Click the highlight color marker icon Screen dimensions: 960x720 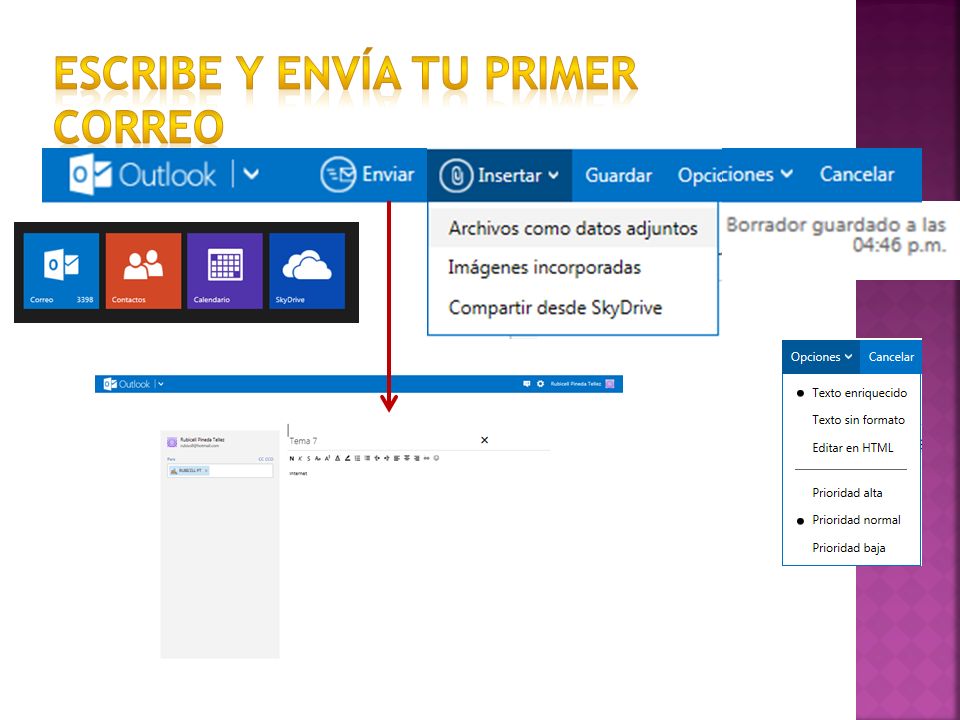point(348,459)
